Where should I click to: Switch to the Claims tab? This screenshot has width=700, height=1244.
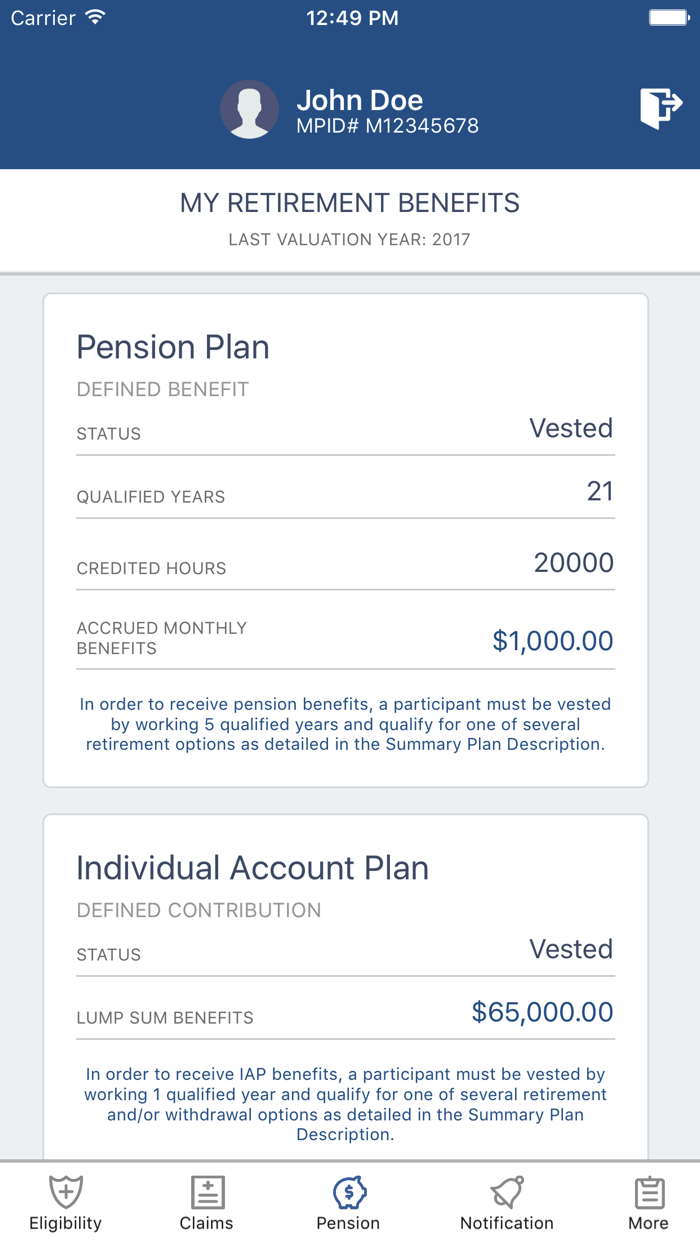pos(206,1202)
